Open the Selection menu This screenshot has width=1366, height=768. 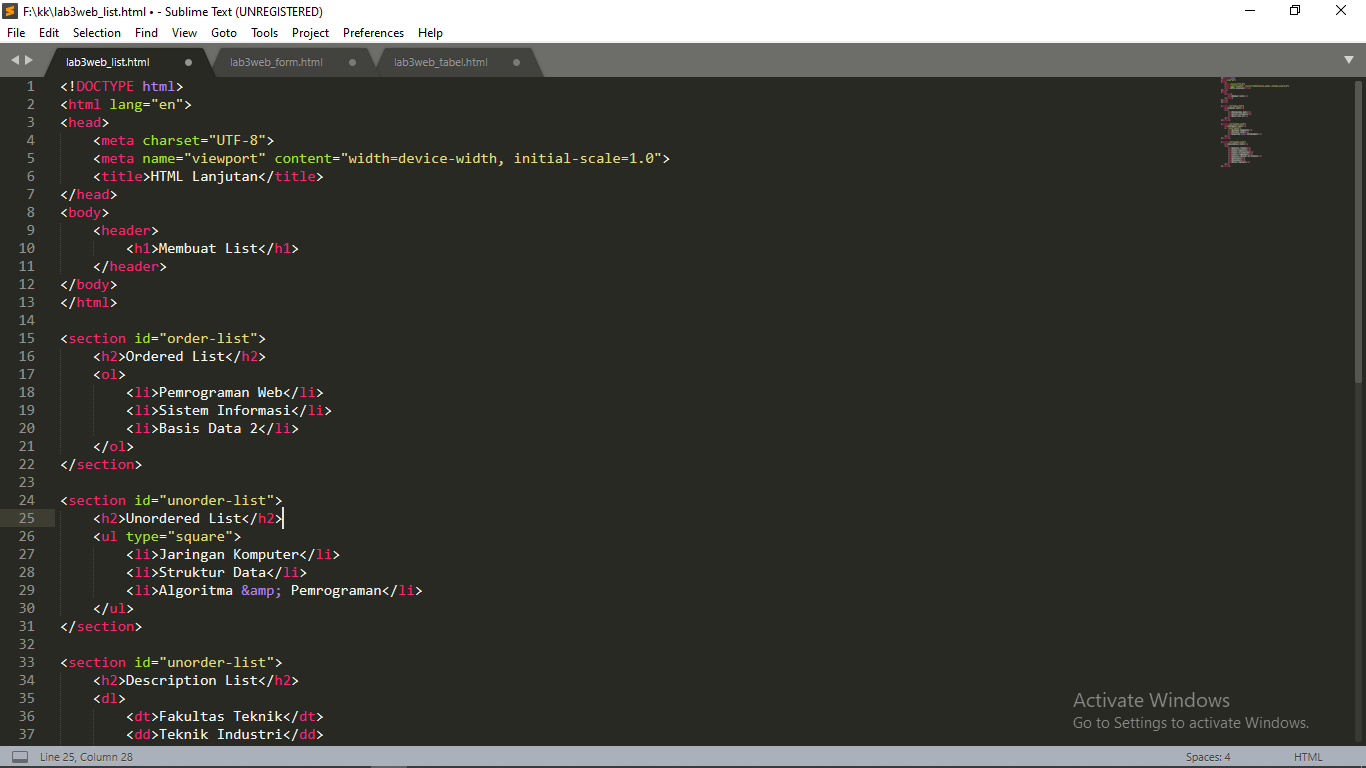pyautogui.click(x=96, y=32)
